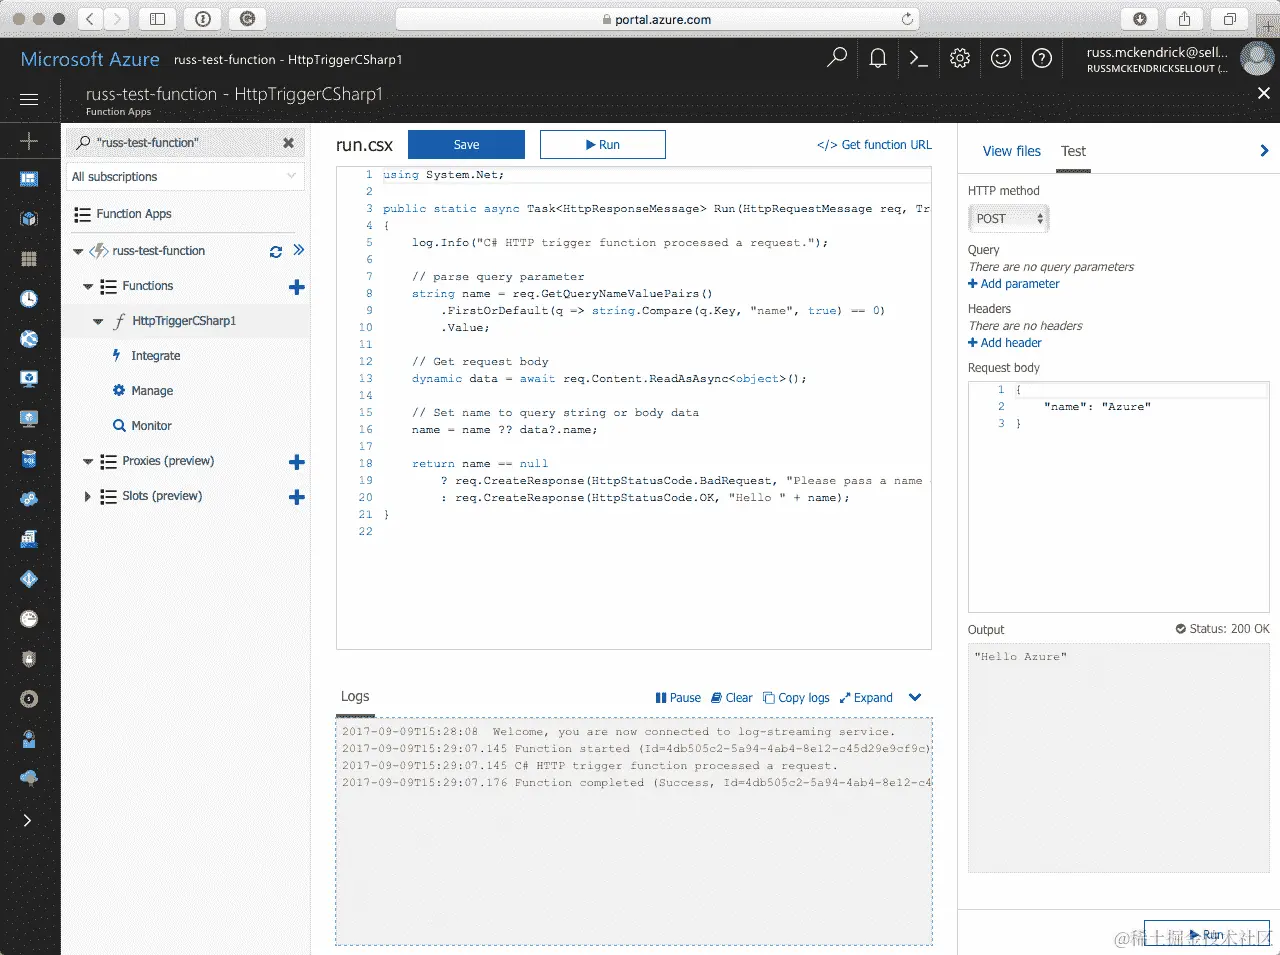Open Safari downloads button

point(1139,18)
